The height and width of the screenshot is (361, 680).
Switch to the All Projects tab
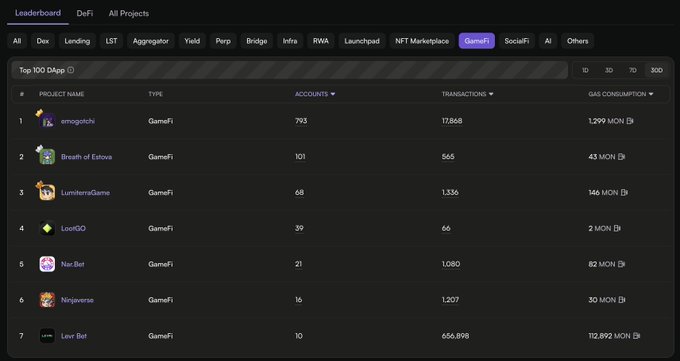pyautogui.click(x=129, y=13)
